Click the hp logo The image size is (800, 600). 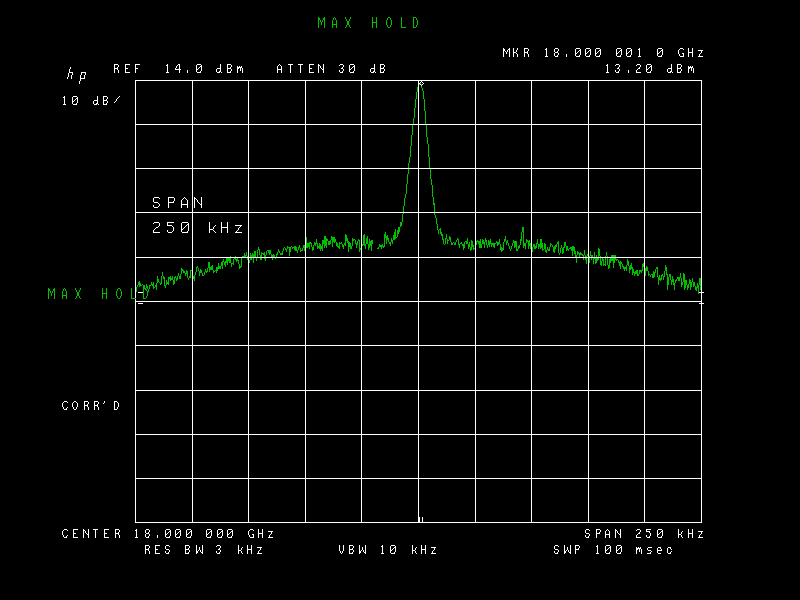click(77, 75)
